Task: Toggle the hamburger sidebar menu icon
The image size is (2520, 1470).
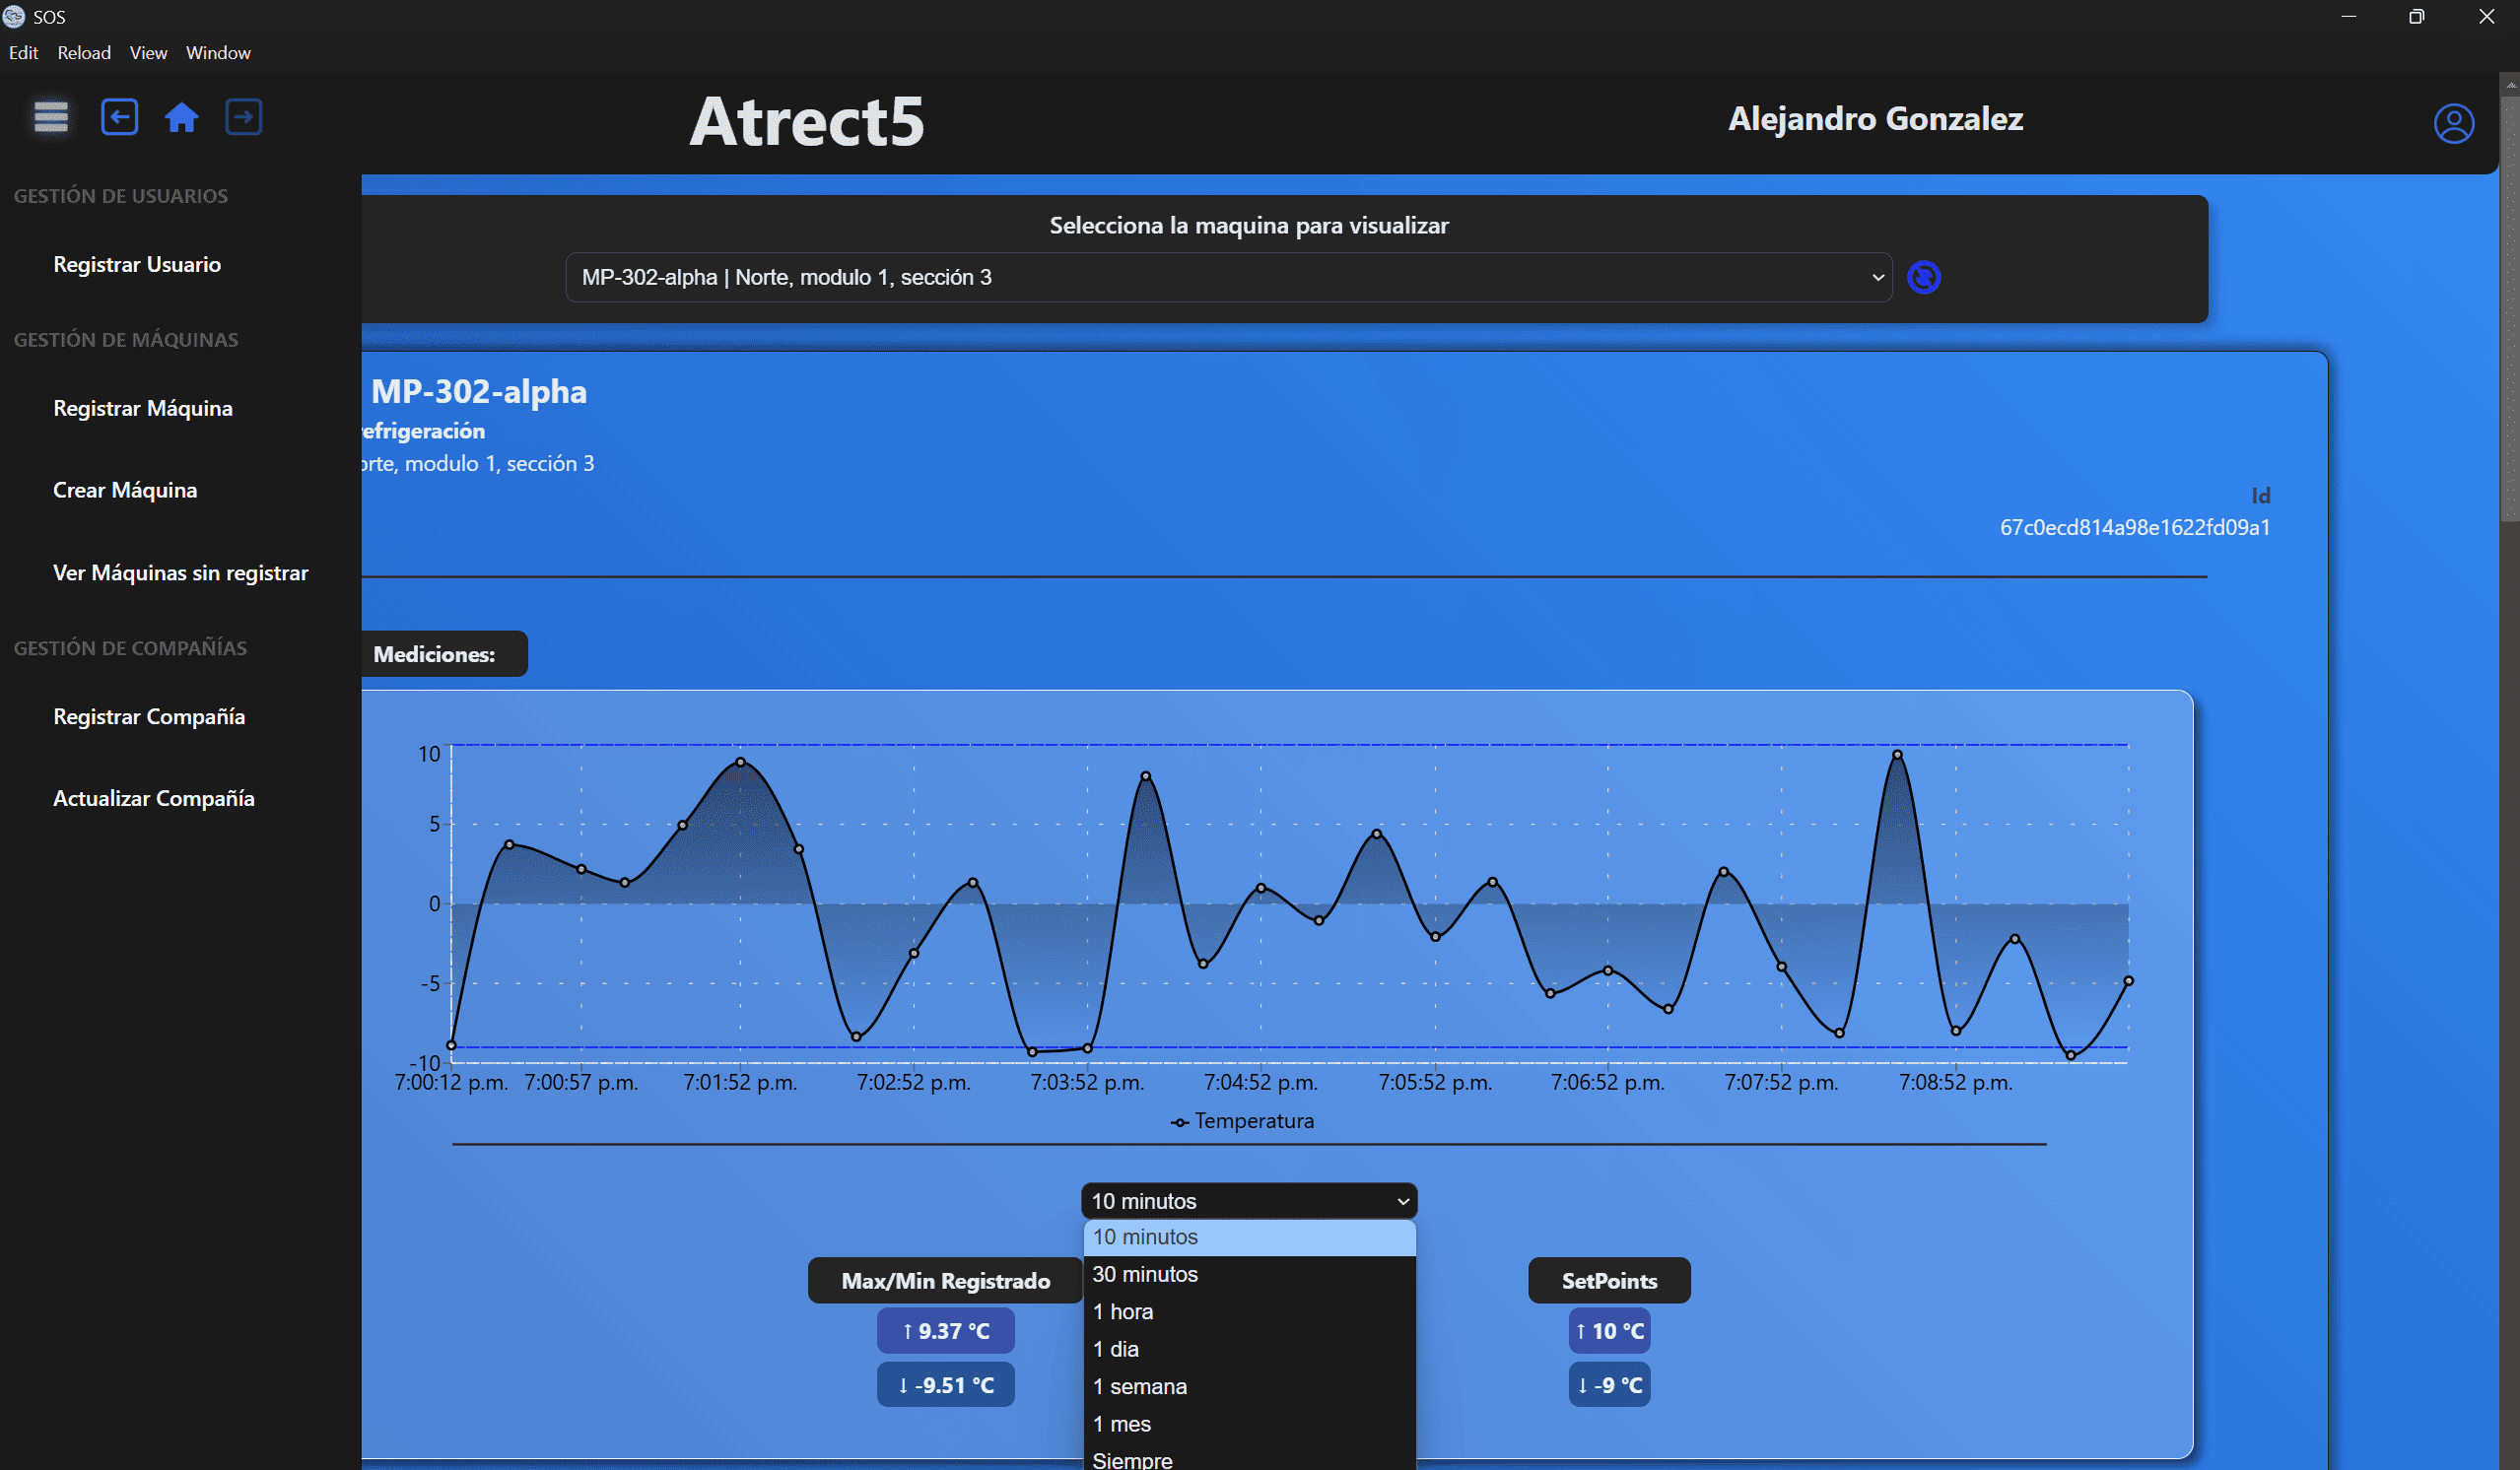Action: 51,117
